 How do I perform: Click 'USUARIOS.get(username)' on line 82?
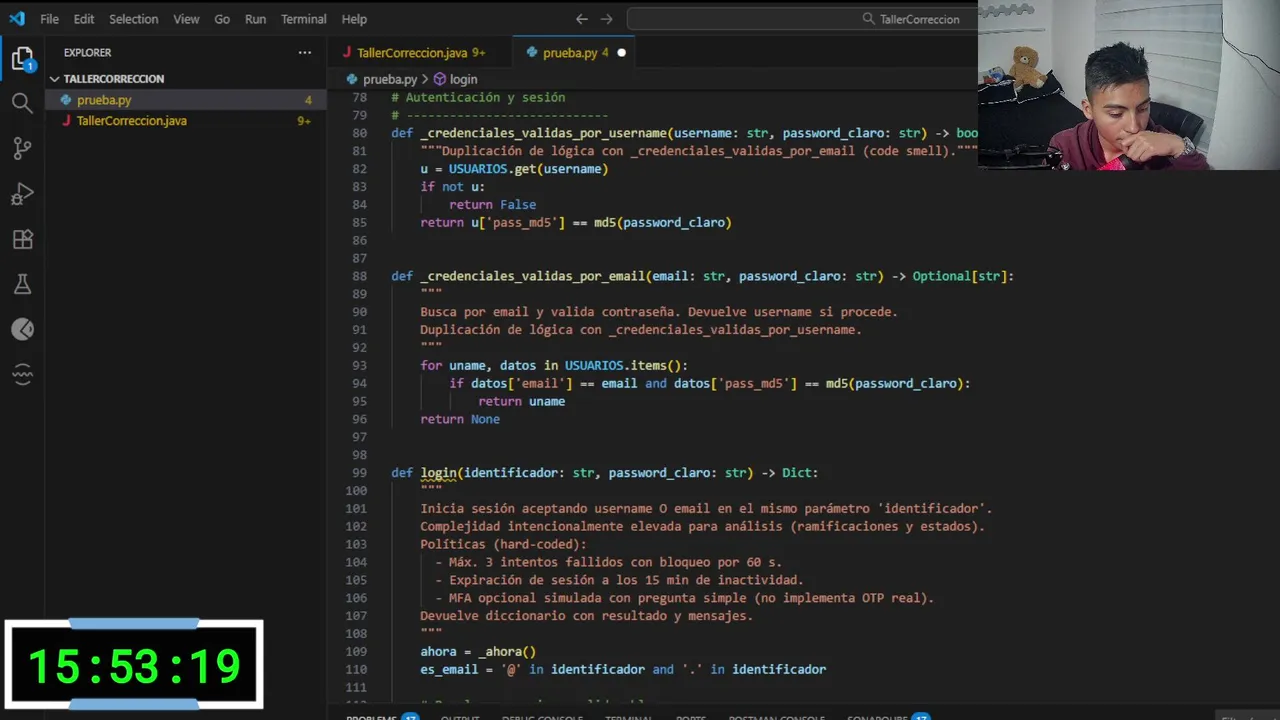[x=528, y=169]
